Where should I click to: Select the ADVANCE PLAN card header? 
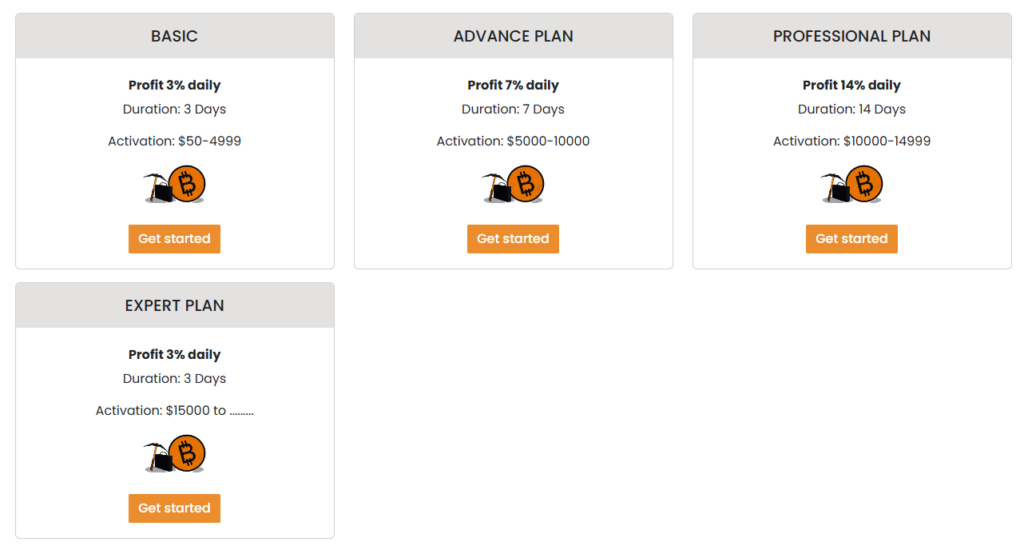click(513, 36)
